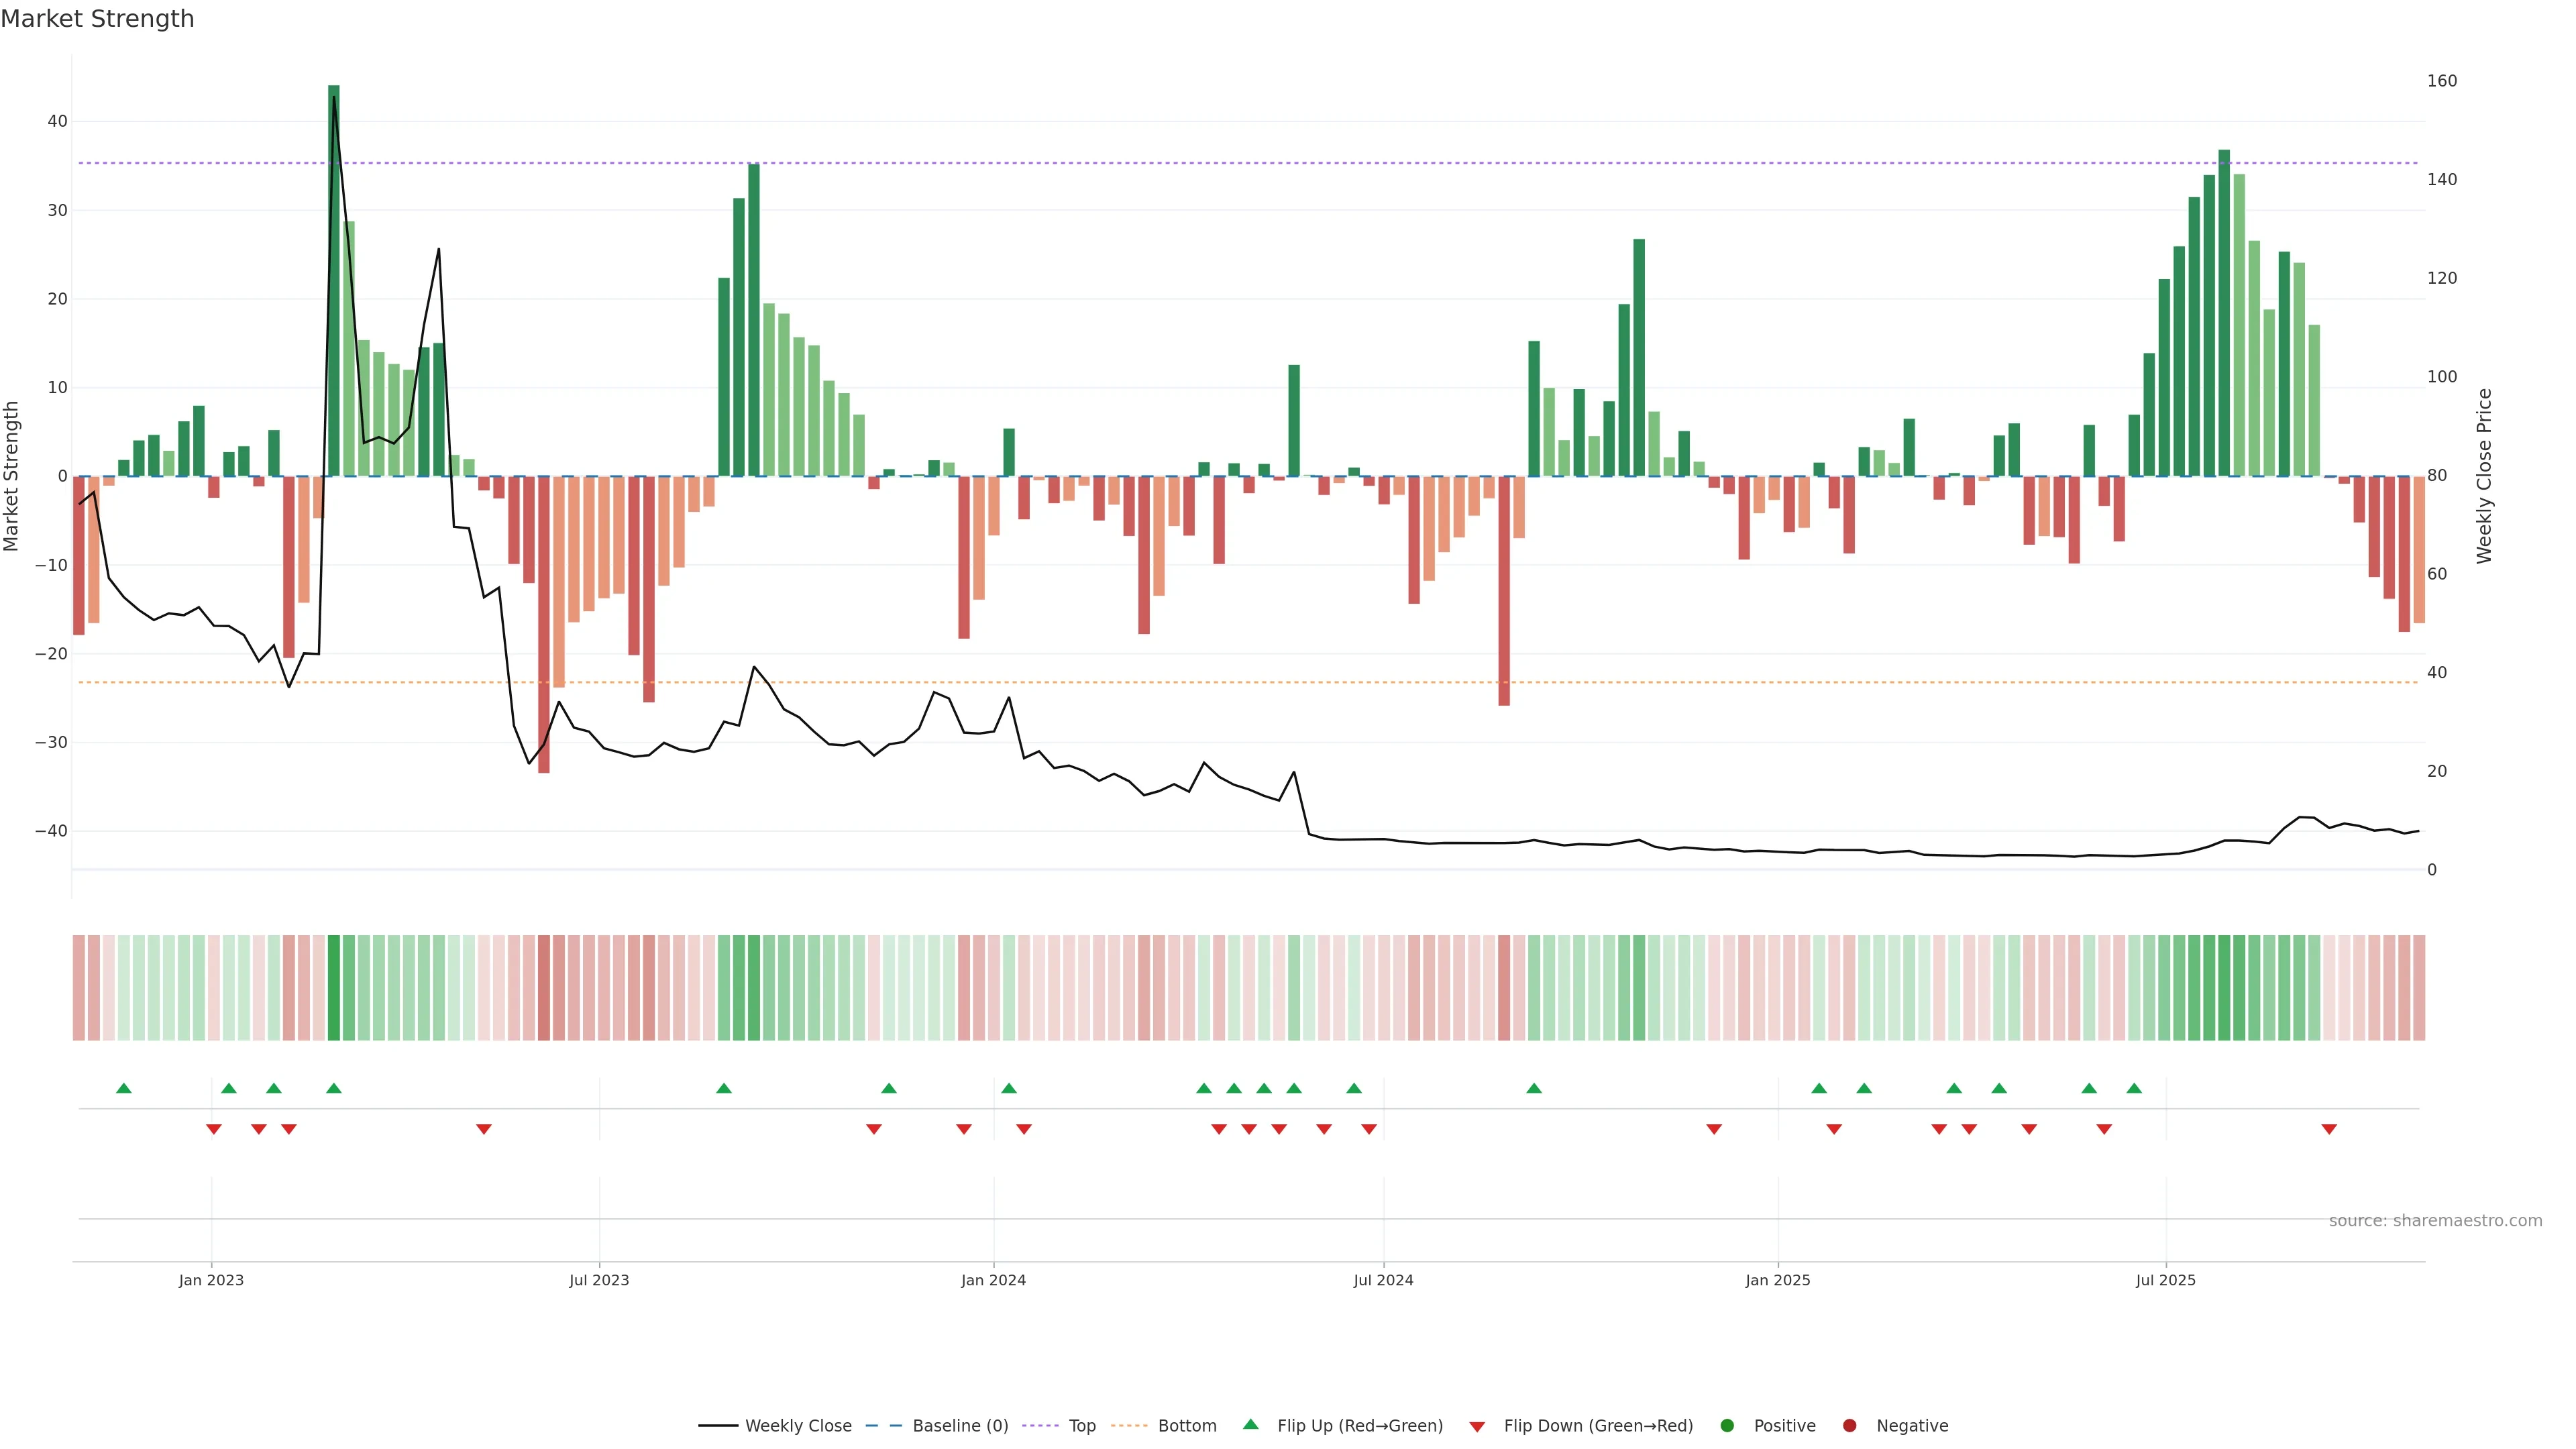Click the source: sharemaestro.com text

(2435, 1221)
